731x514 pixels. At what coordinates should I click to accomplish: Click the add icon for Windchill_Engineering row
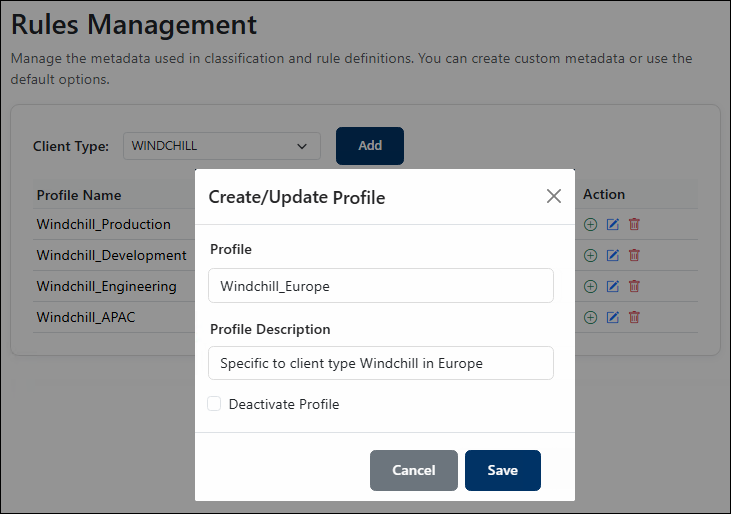pos(590,286)
